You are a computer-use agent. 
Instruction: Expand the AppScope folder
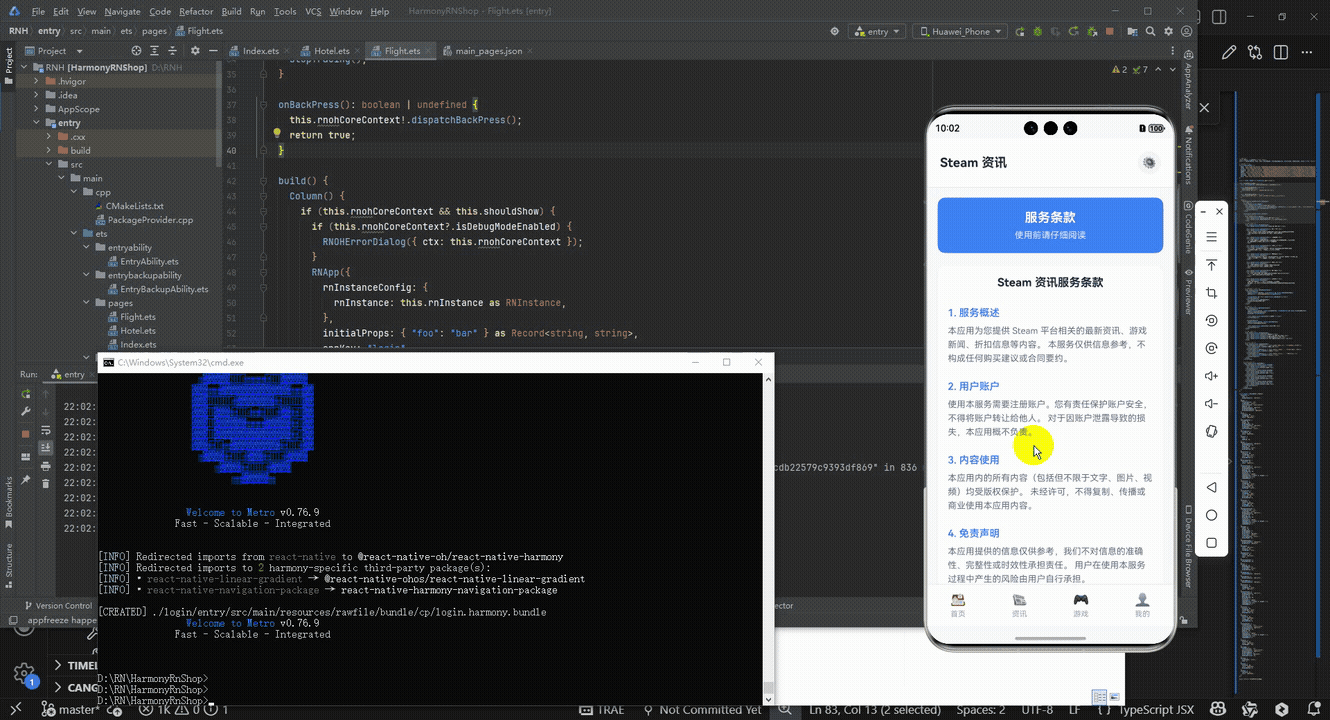click(x=37, y=109)
